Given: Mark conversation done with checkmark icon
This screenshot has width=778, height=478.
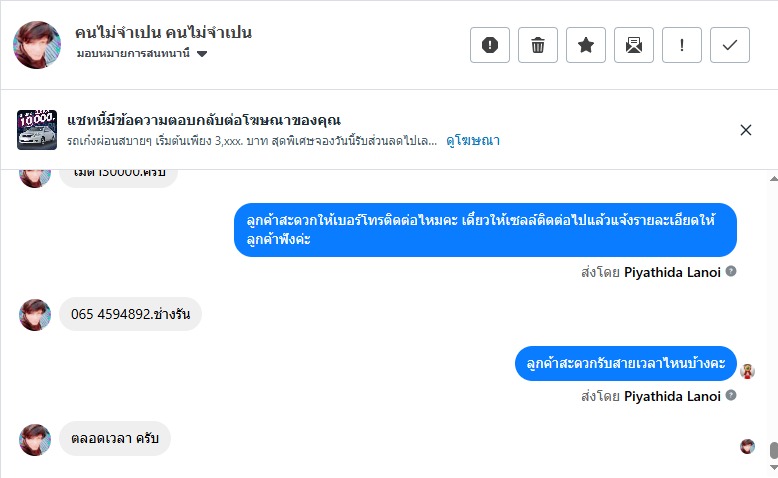Looking at the screenshot, I should tap(730, 45).
